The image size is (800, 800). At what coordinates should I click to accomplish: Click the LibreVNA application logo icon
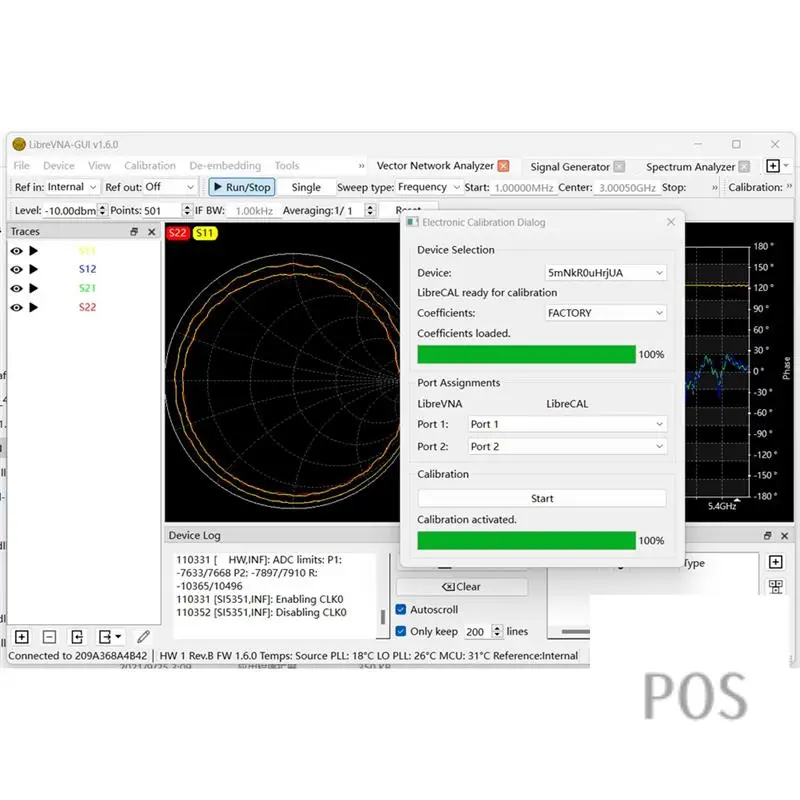click(19, 144)
